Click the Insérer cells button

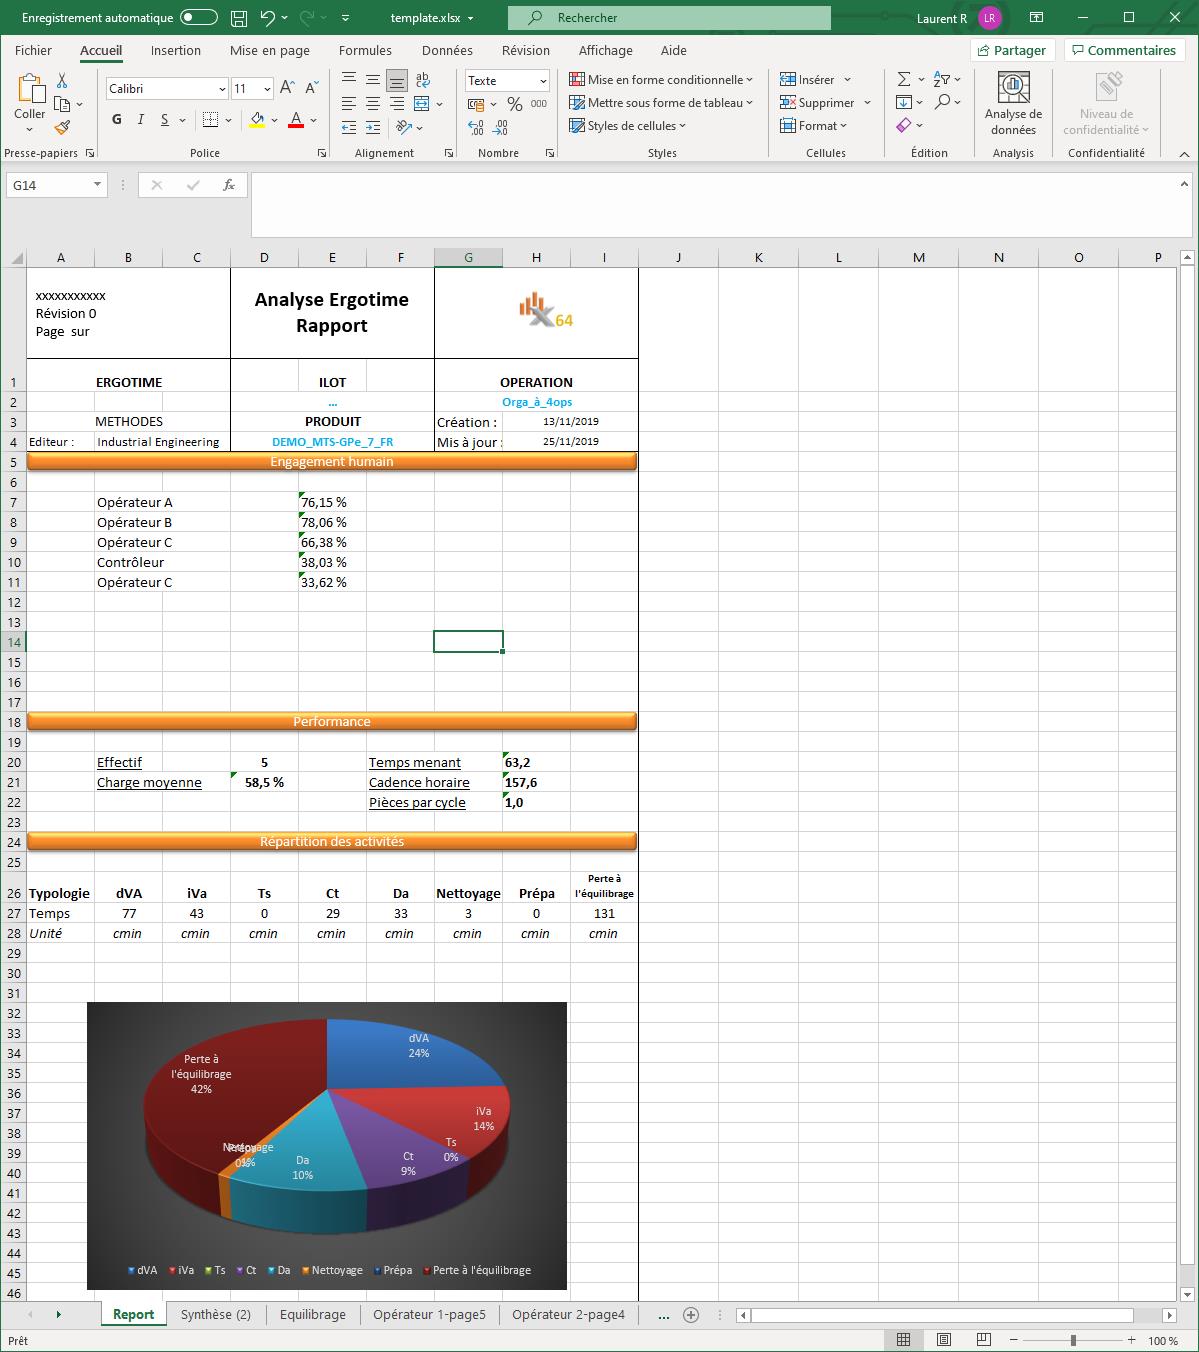click(808, 80)
